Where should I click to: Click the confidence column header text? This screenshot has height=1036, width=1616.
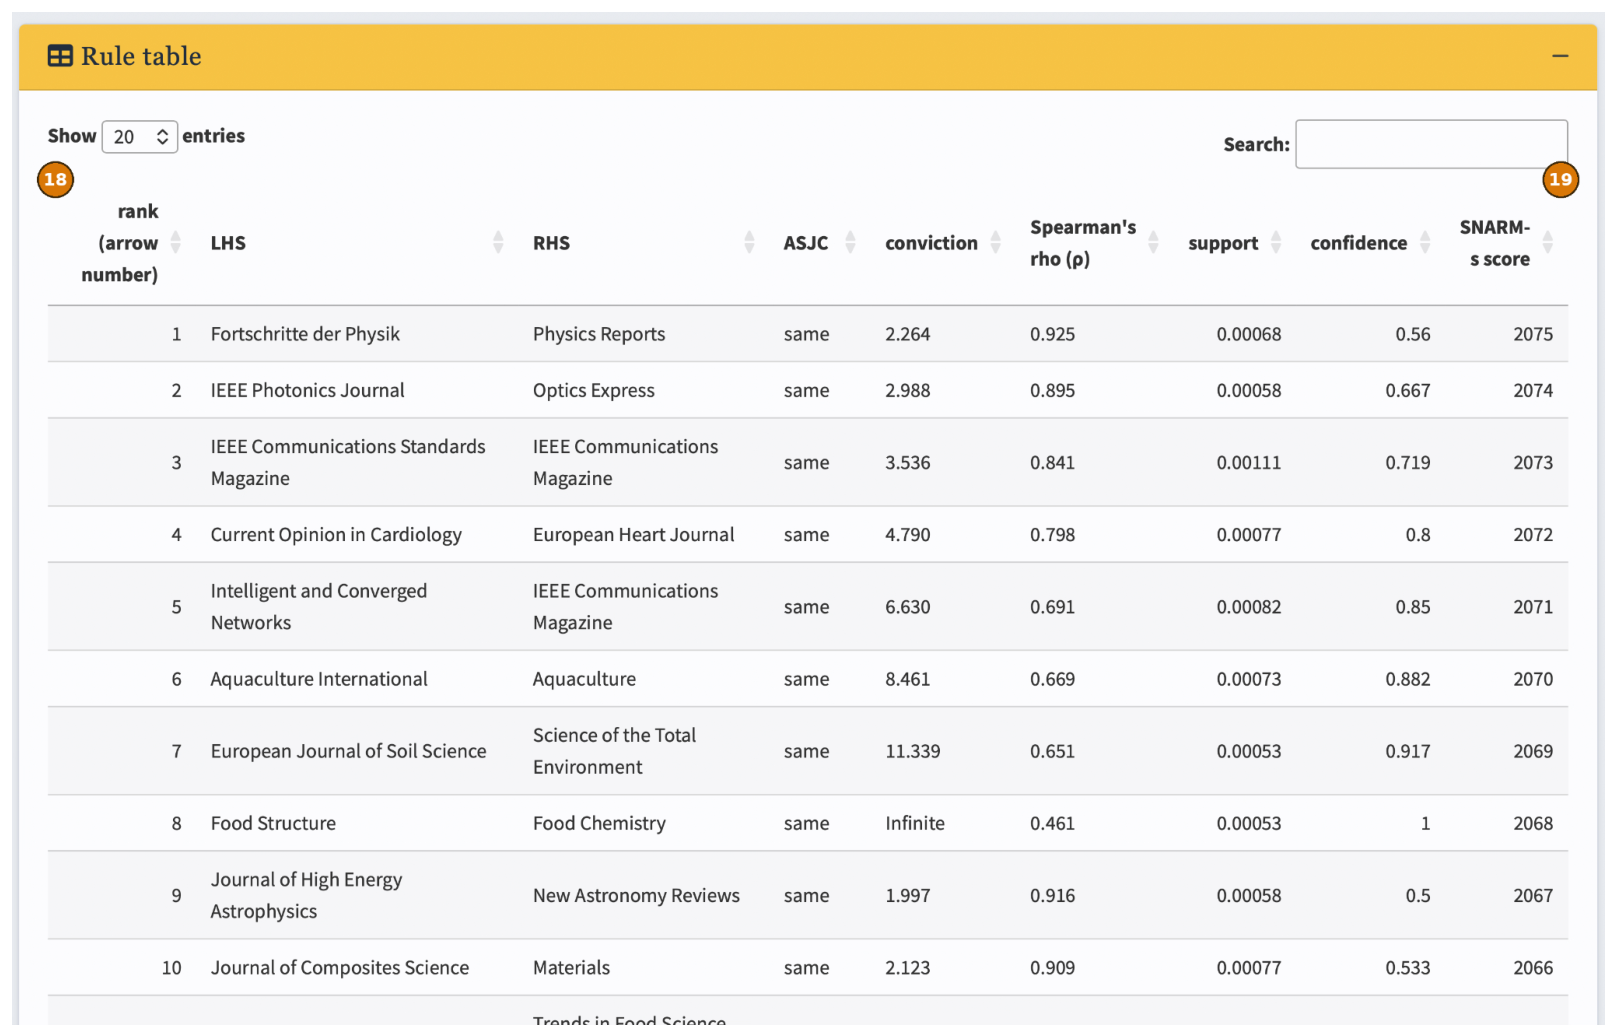pyautogui.click(x=1358, y=243)
